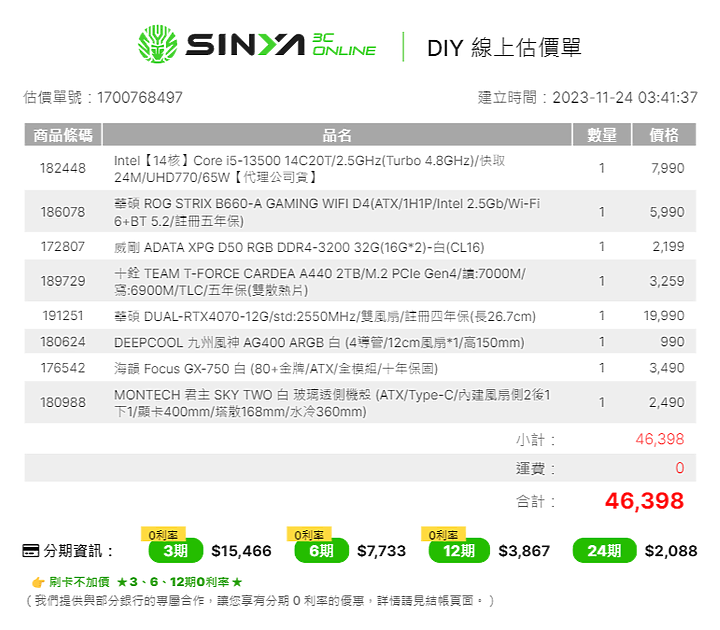
Task: Click the bold 合計 total 46,398
Action: point(644,501)
